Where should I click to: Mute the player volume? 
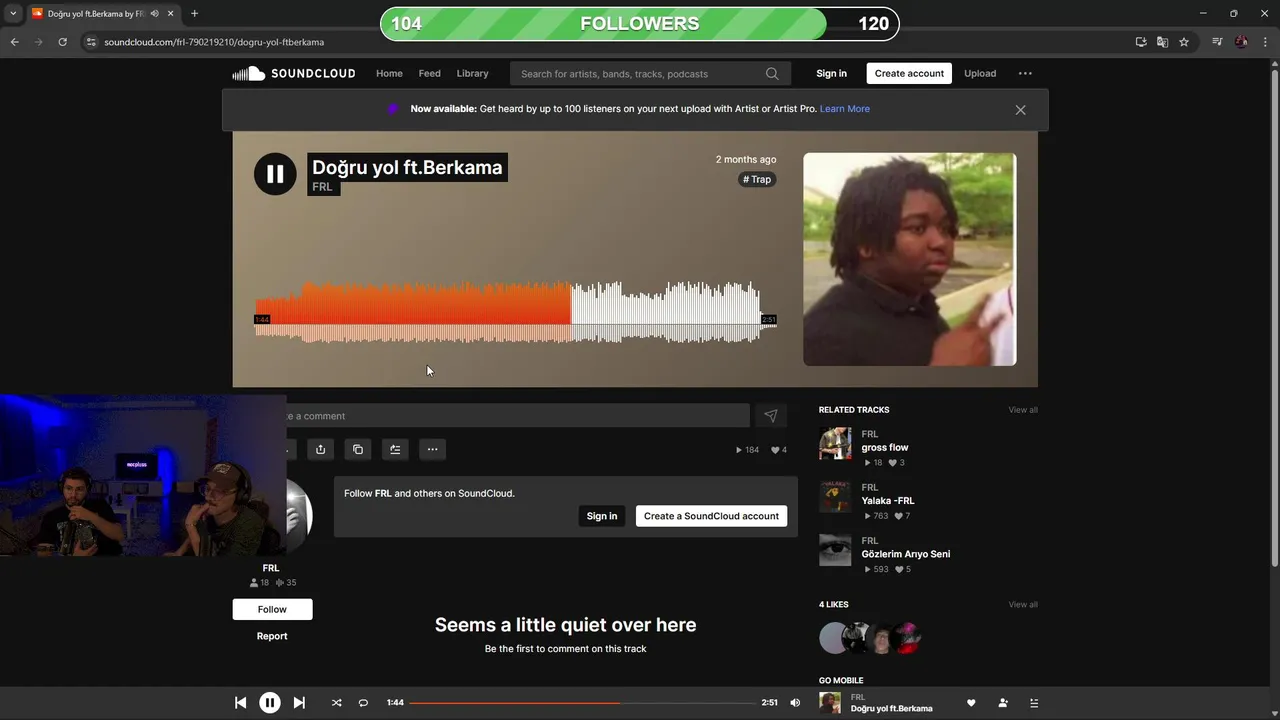(795, 703)
